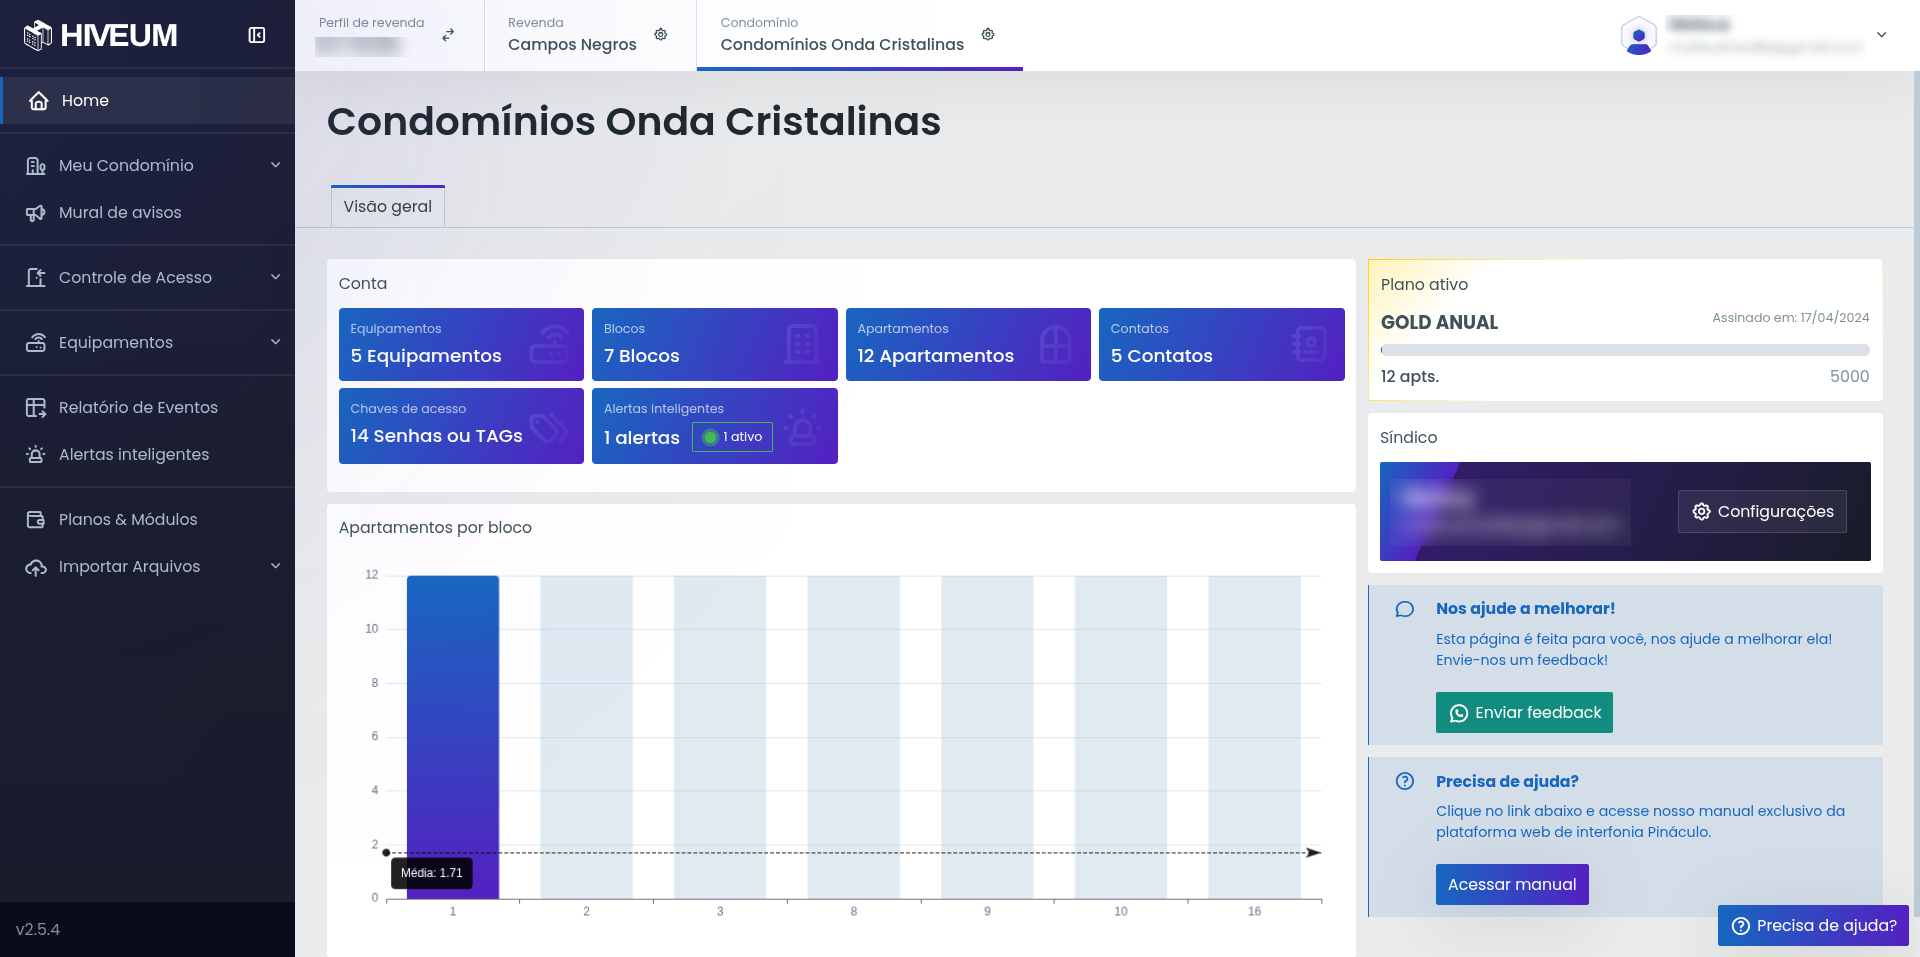Go to Home in the sidebar
Viewport: 1920px width, 957px height.
coord(85,100)
